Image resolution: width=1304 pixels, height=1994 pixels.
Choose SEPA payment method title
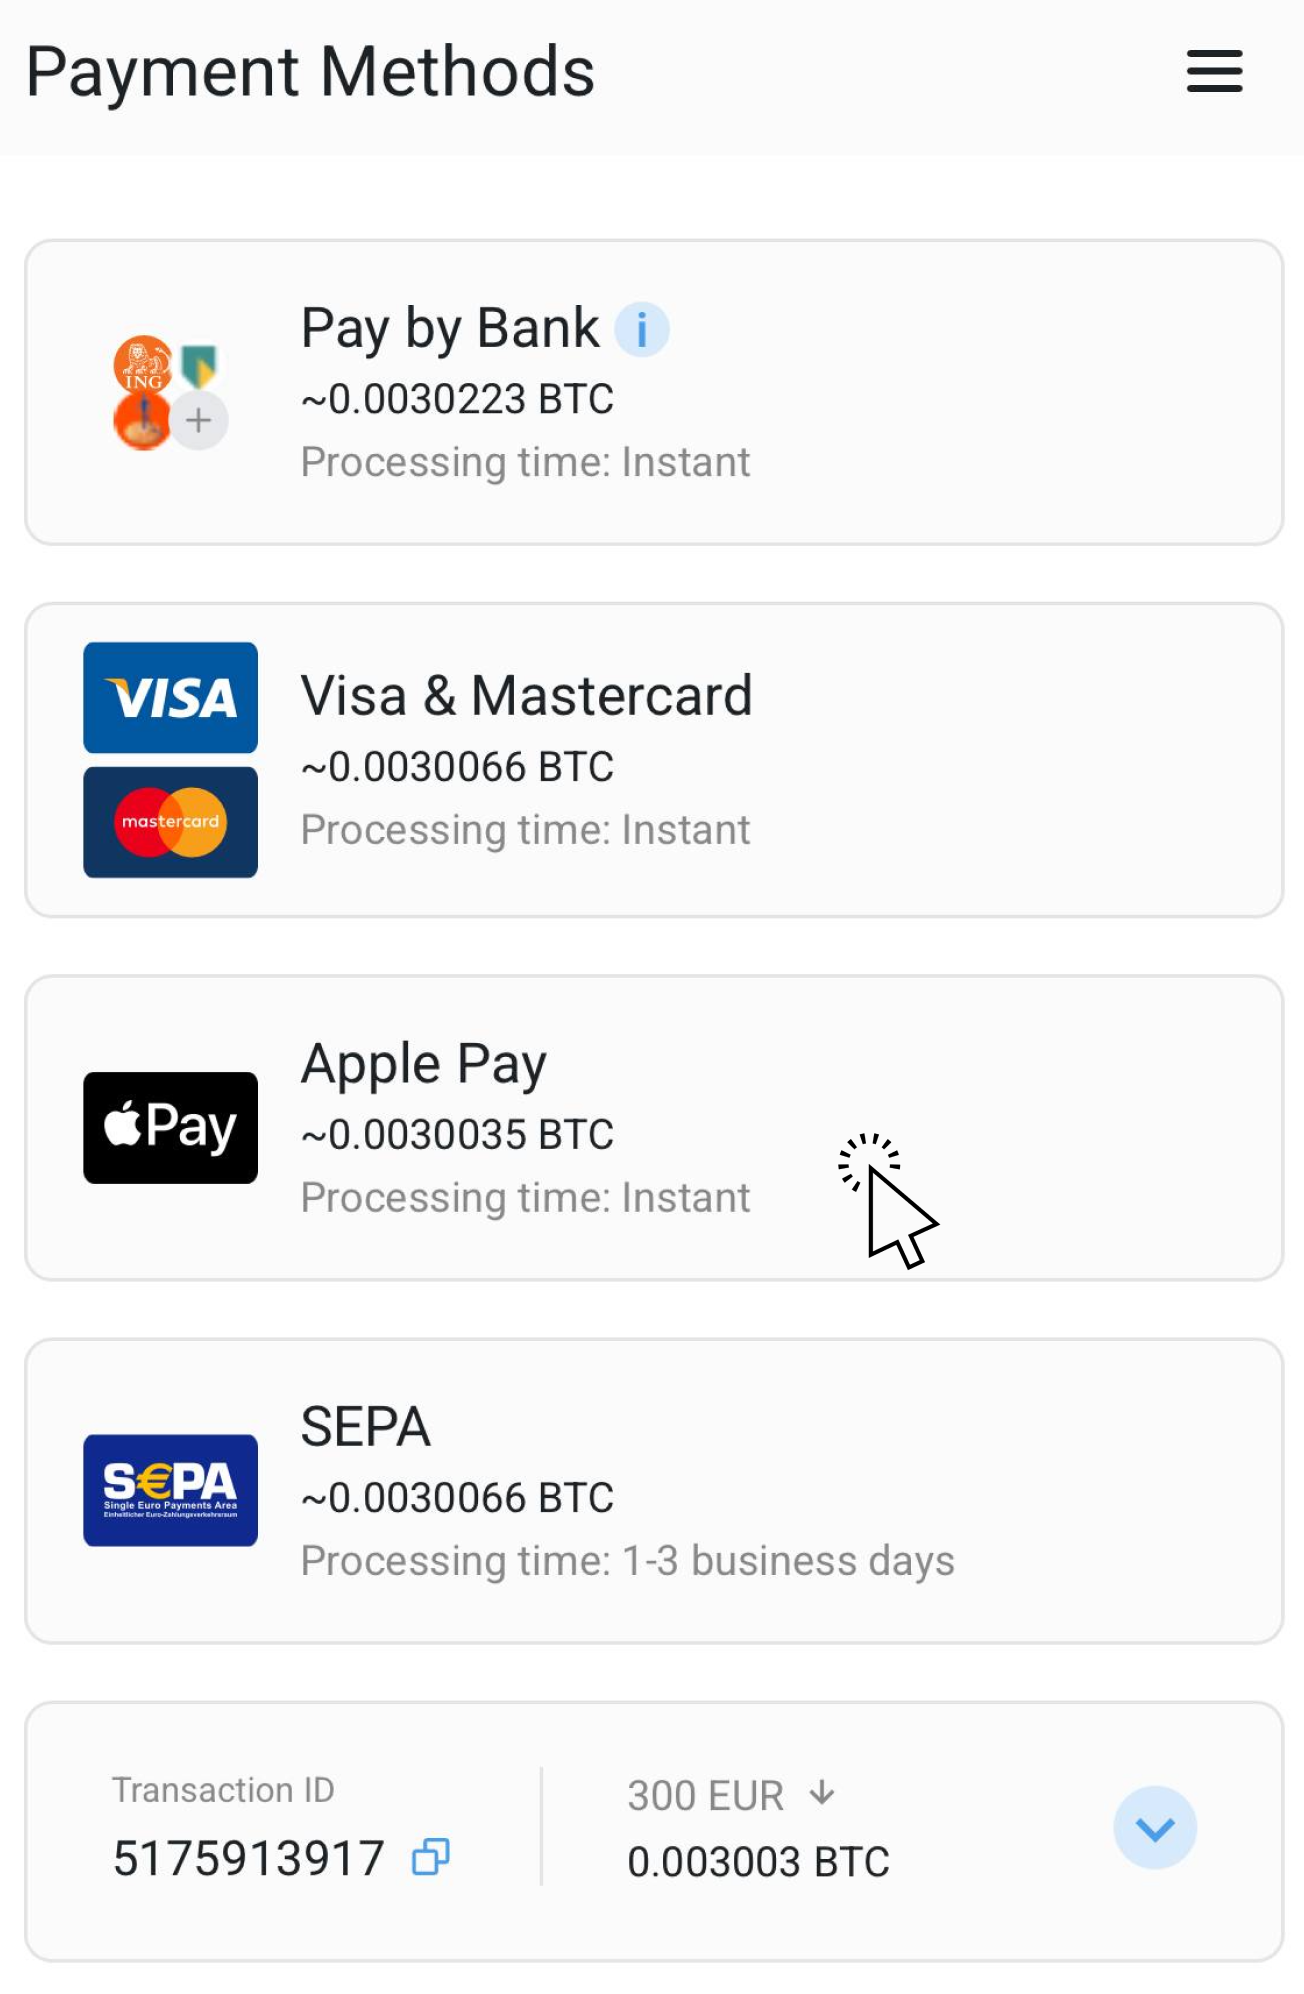pos(366,1427)
